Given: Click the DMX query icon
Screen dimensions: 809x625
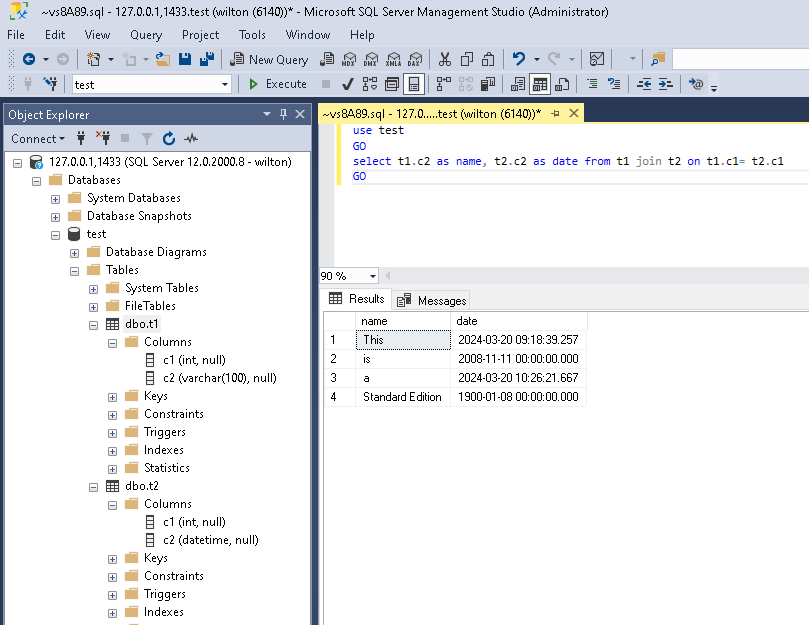Looking at the screenshot, I should [371, 59].
